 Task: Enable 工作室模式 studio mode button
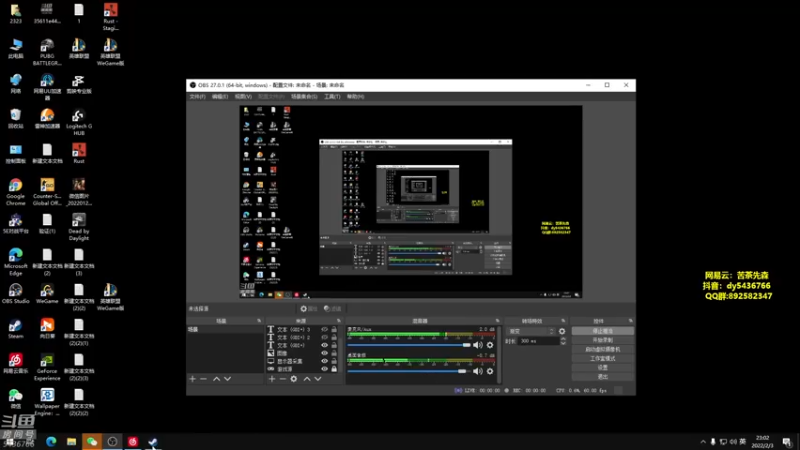(x=603, y=359)
